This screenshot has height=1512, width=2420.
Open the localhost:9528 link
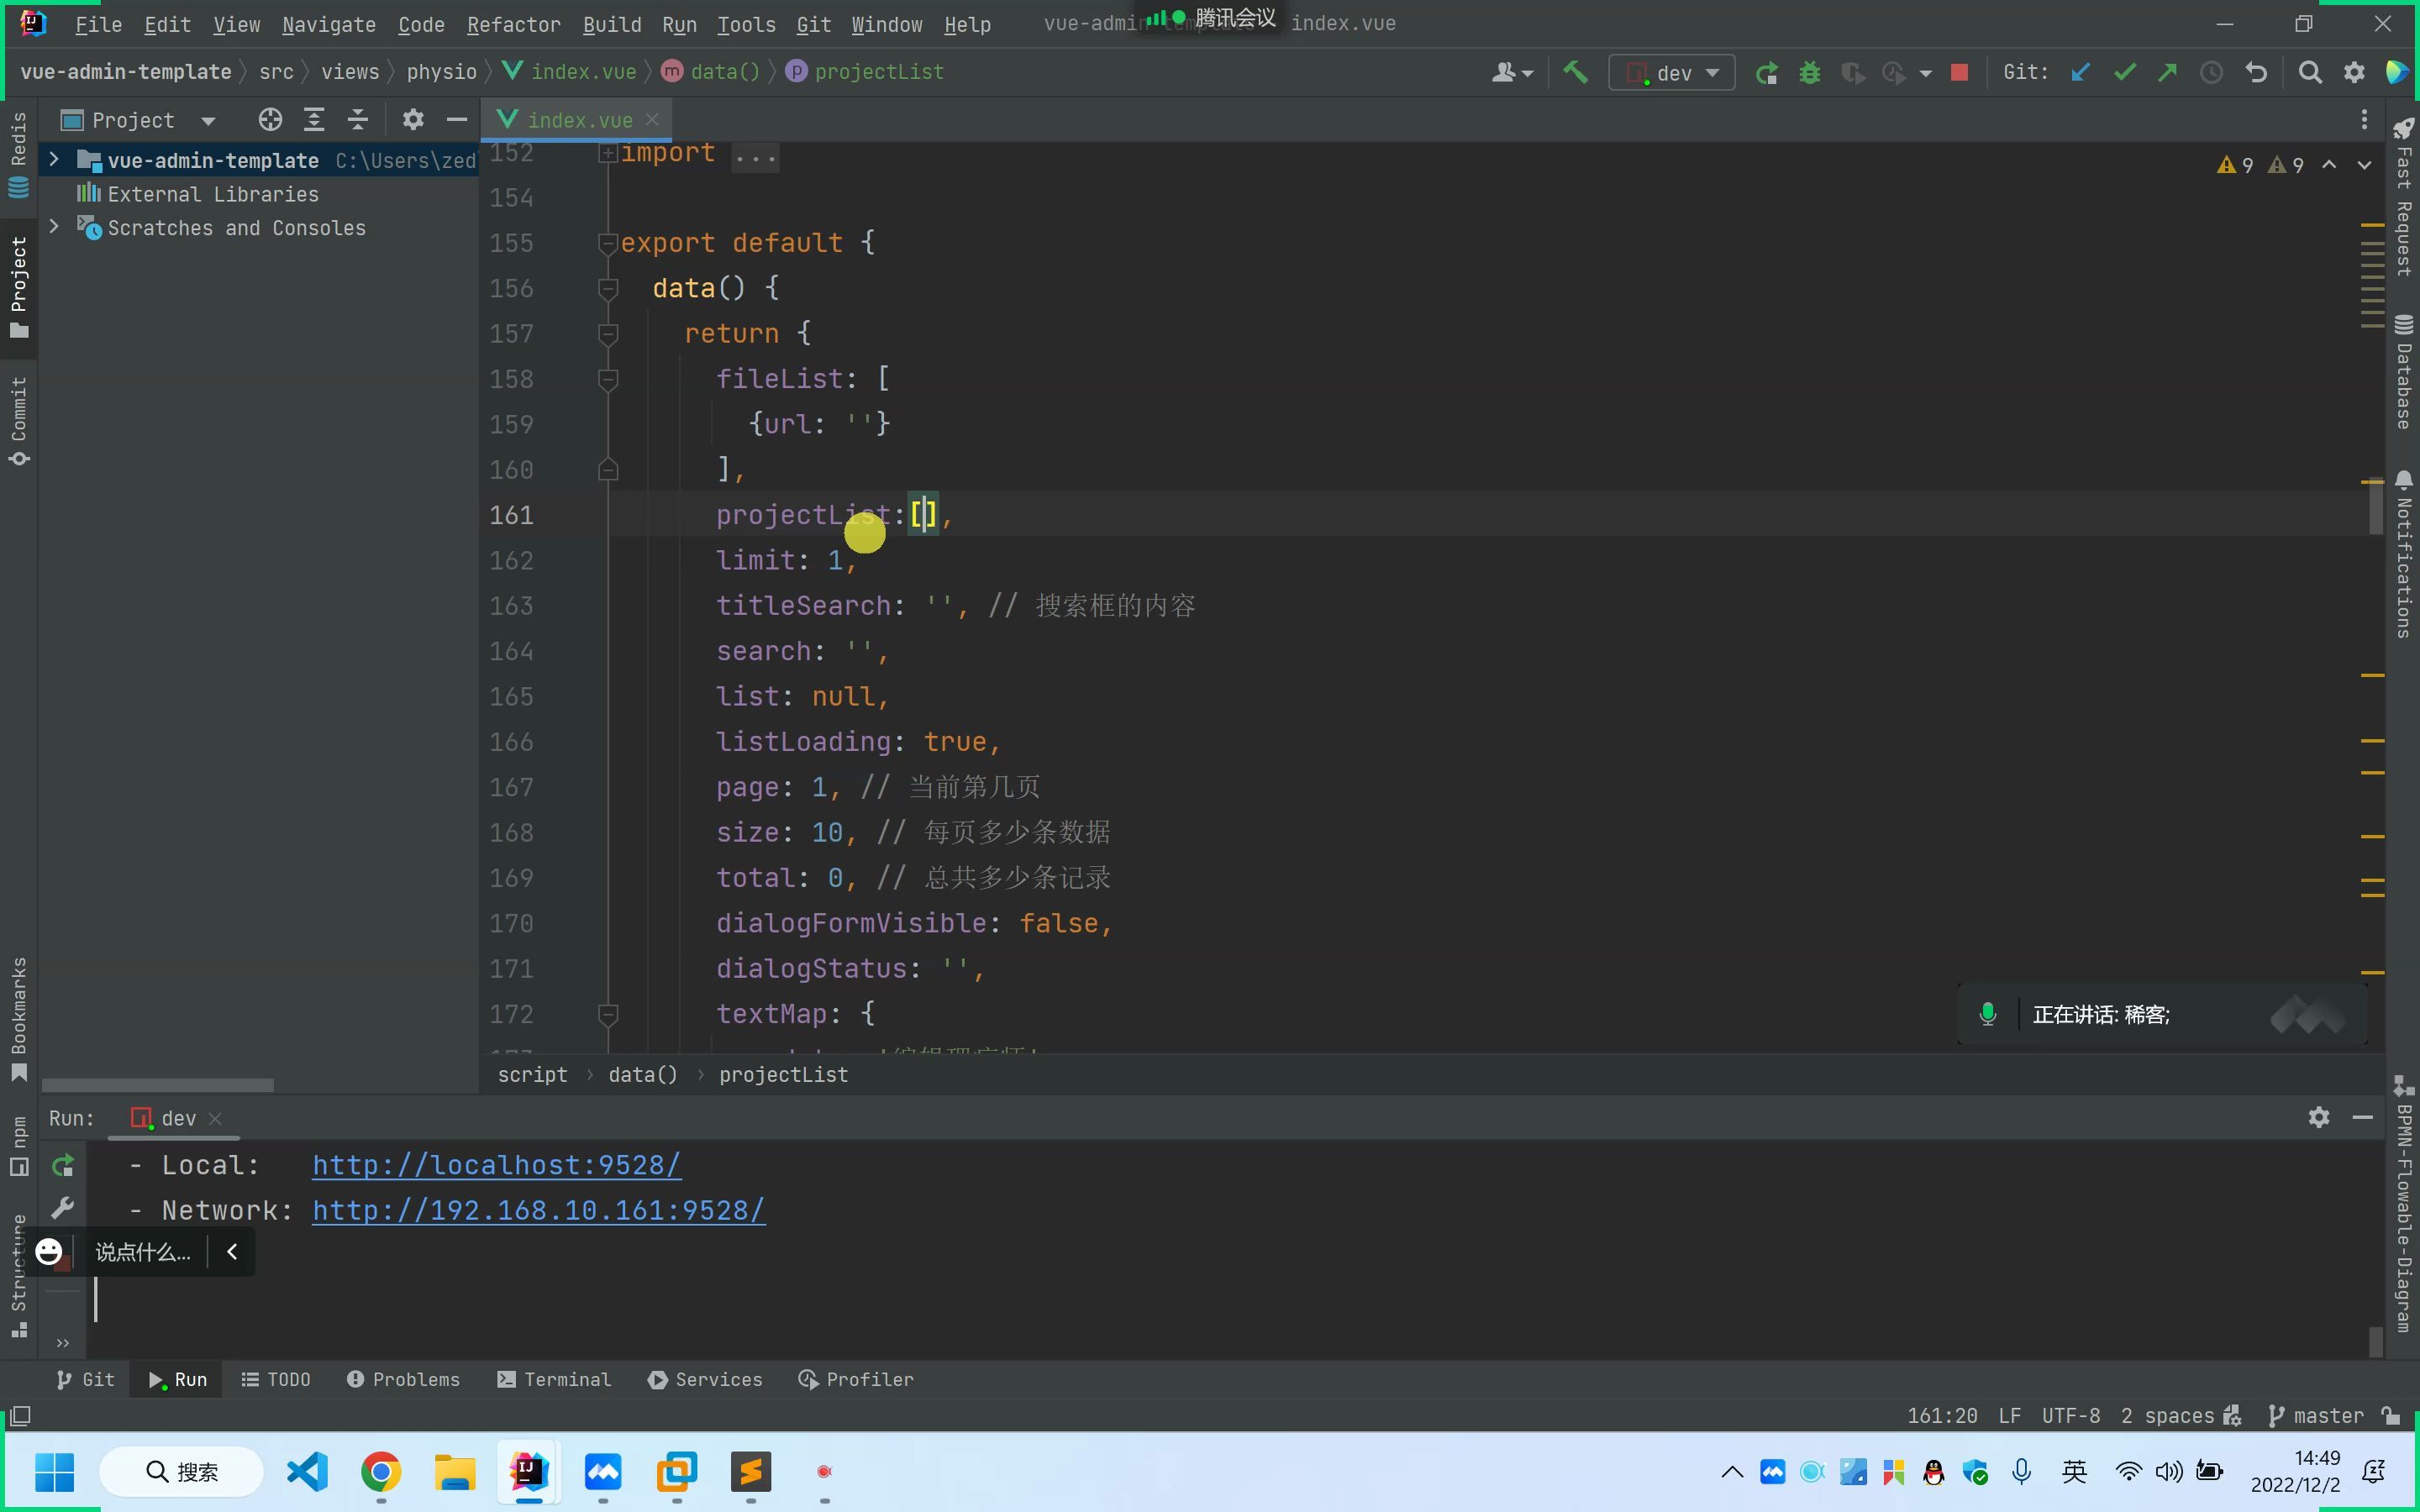coord(496,1165)
